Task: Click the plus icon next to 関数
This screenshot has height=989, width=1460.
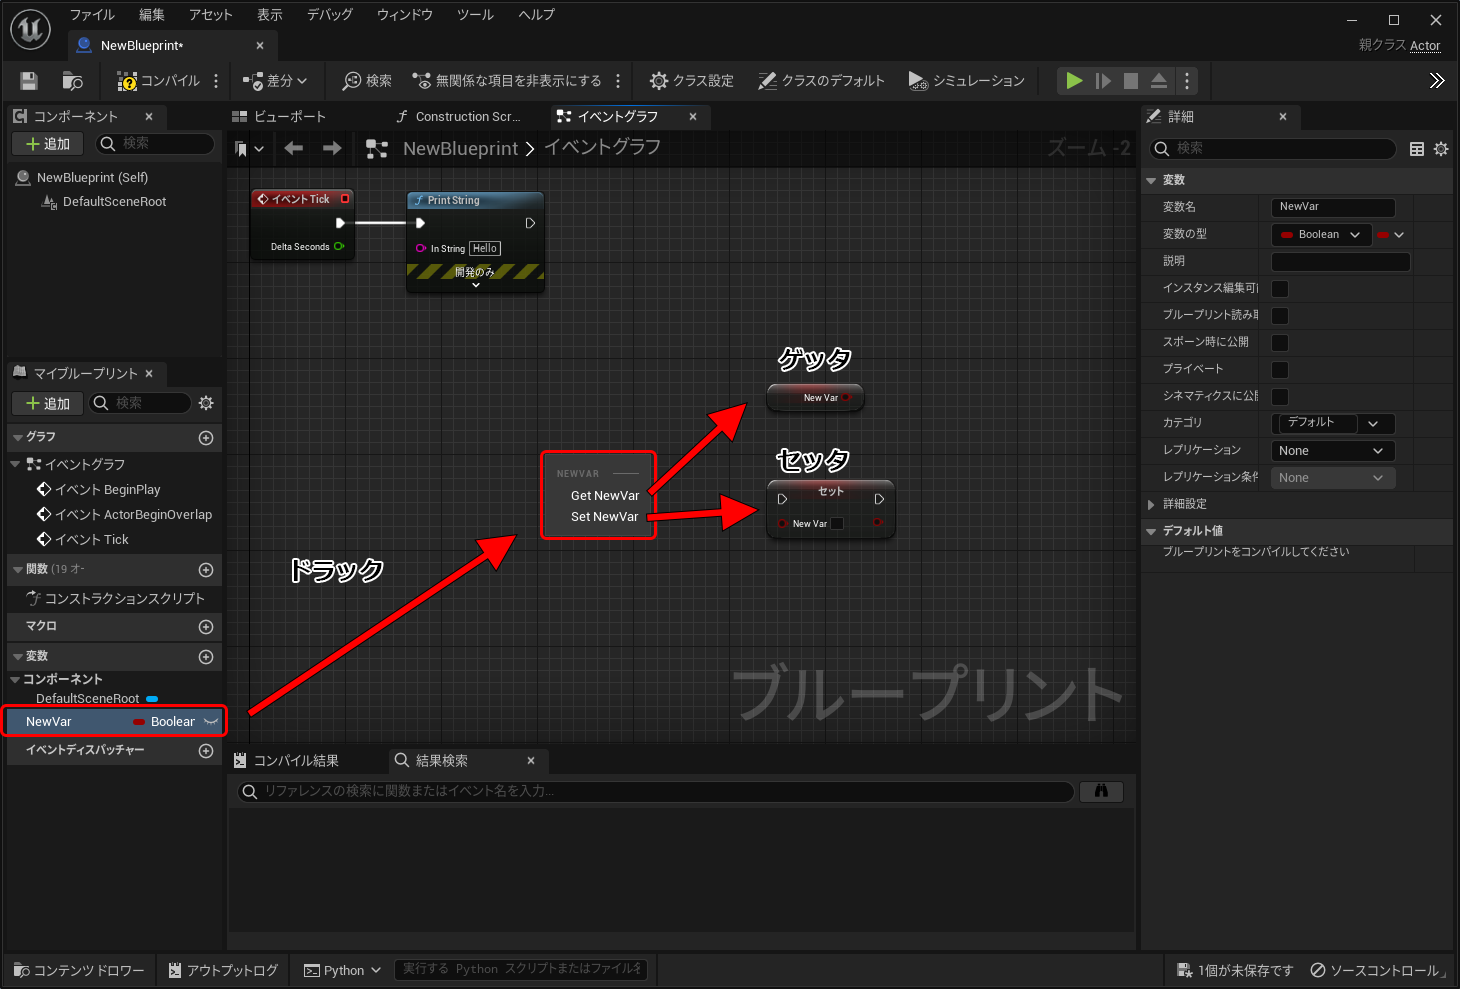Action: (206, 570)
